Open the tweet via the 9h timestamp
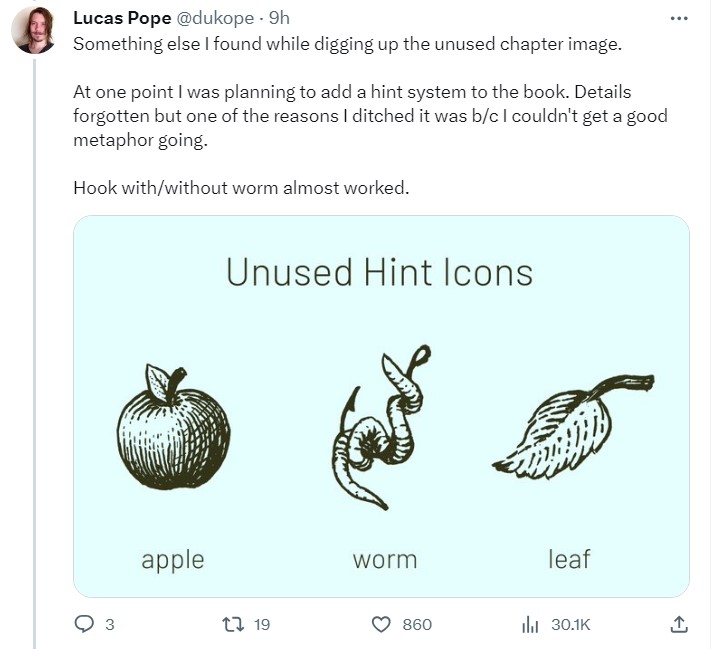The height and width of the screenshot is (649, 721). coord(280,19)
